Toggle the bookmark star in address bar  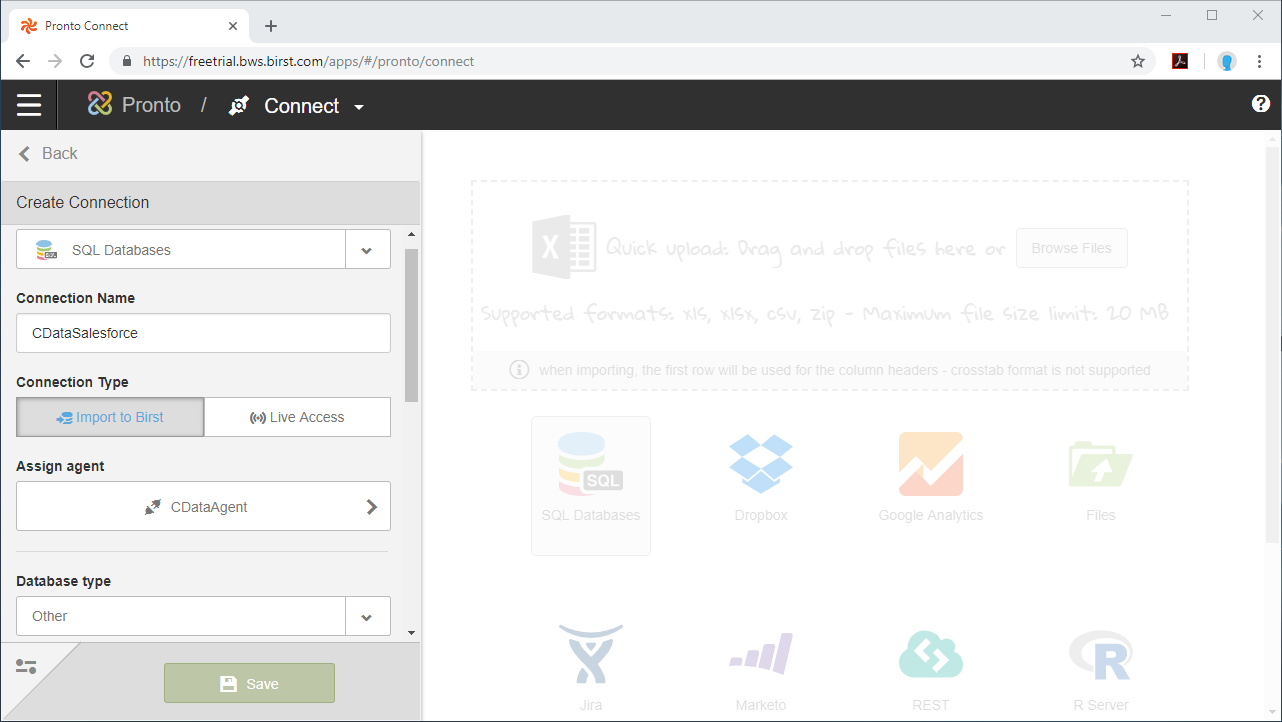[x=1137, y=61]
